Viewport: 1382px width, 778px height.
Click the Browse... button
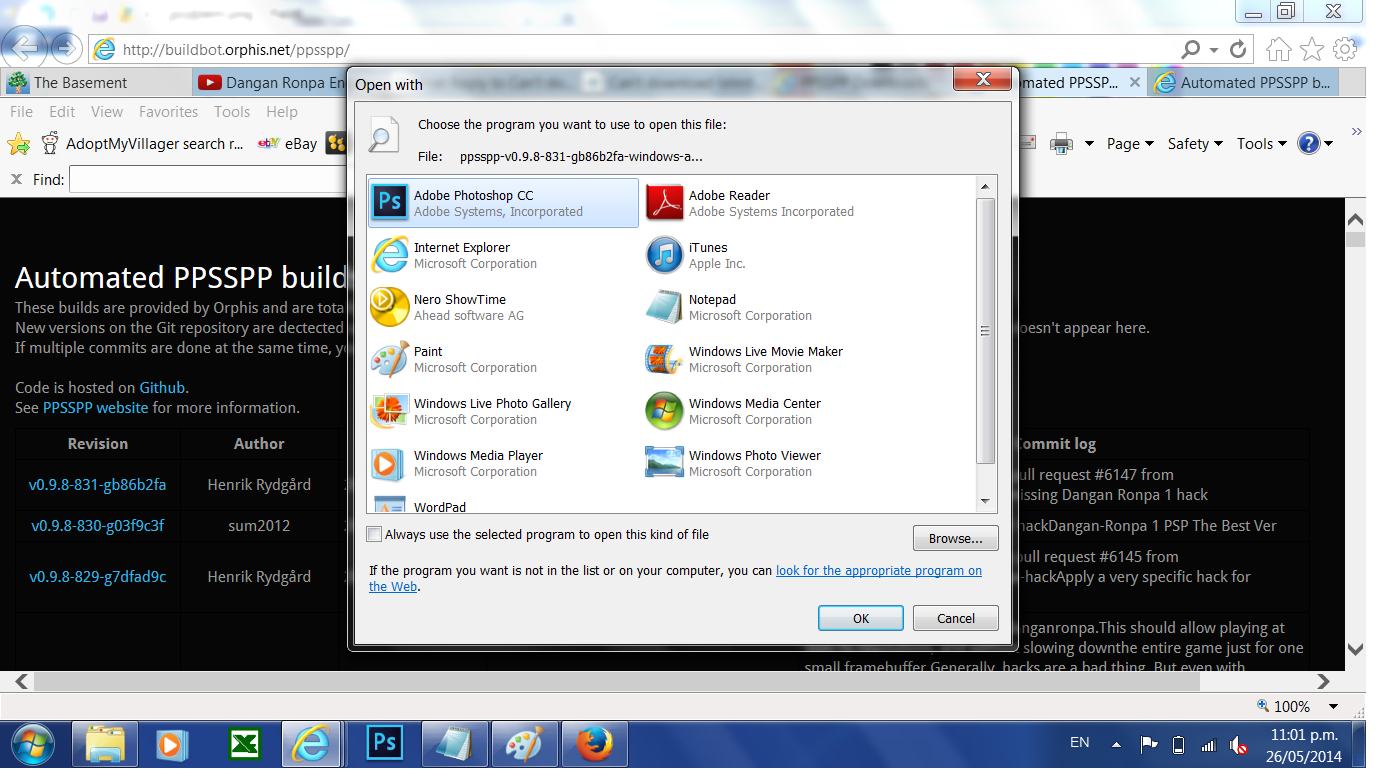955,538
